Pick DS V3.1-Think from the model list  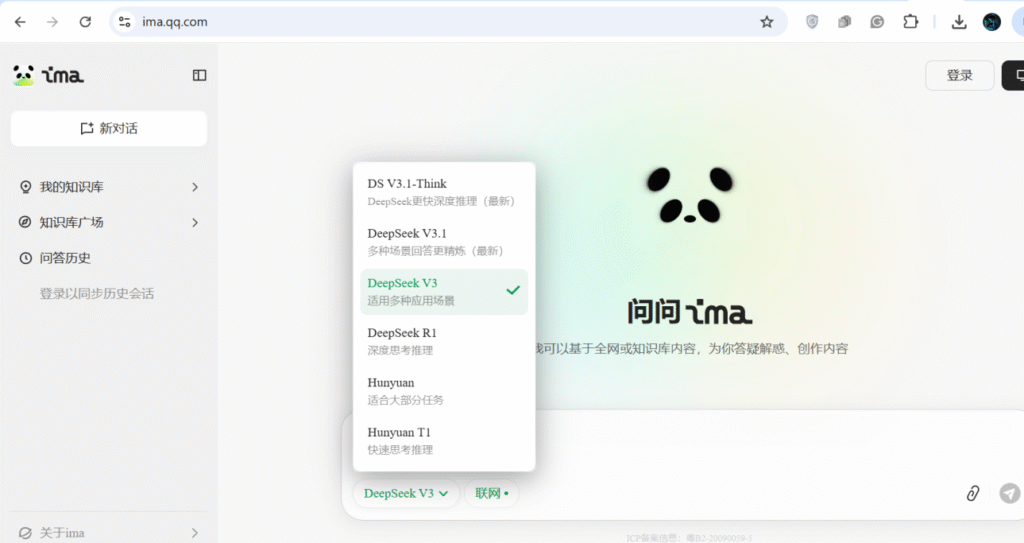pos(443,191)
